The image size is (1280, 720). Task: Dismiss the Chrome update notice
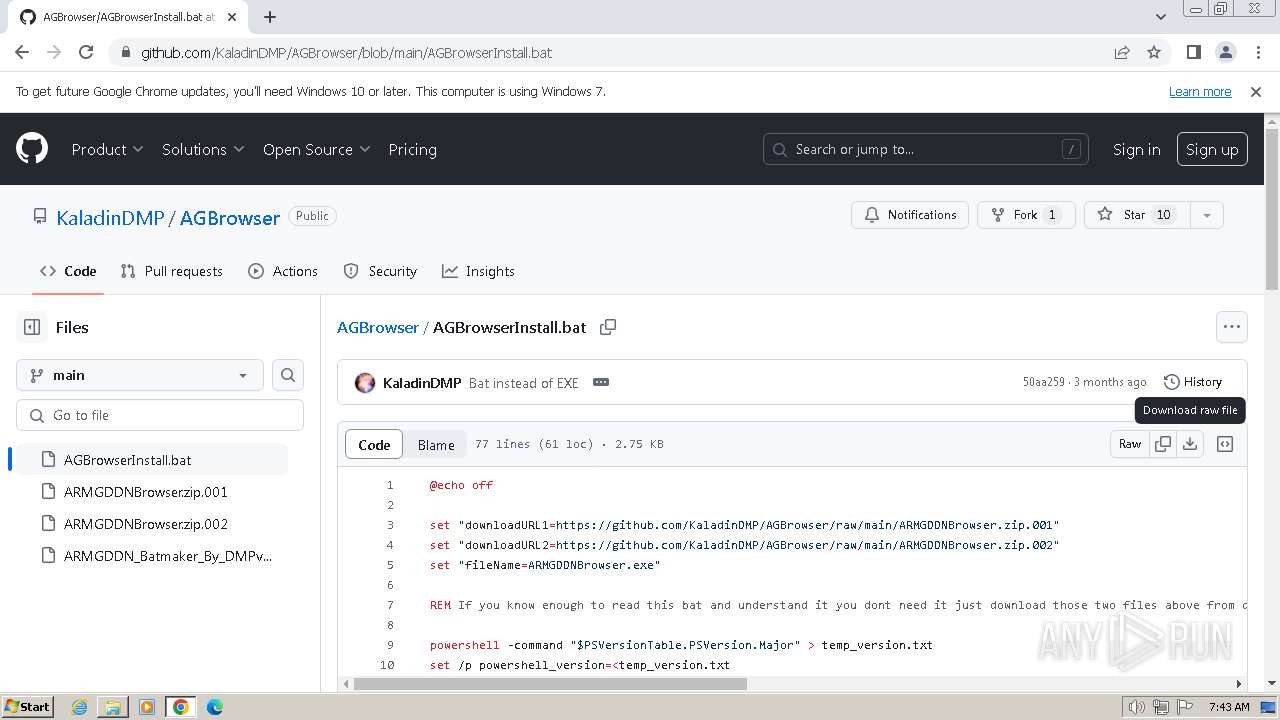1256,91
